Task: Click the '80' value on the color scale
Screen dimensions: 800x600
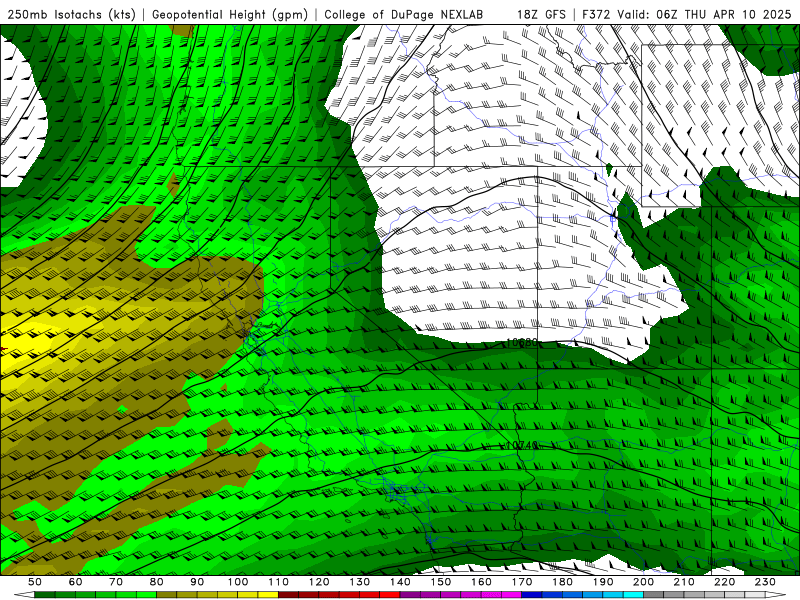Action: pos(157,582)
